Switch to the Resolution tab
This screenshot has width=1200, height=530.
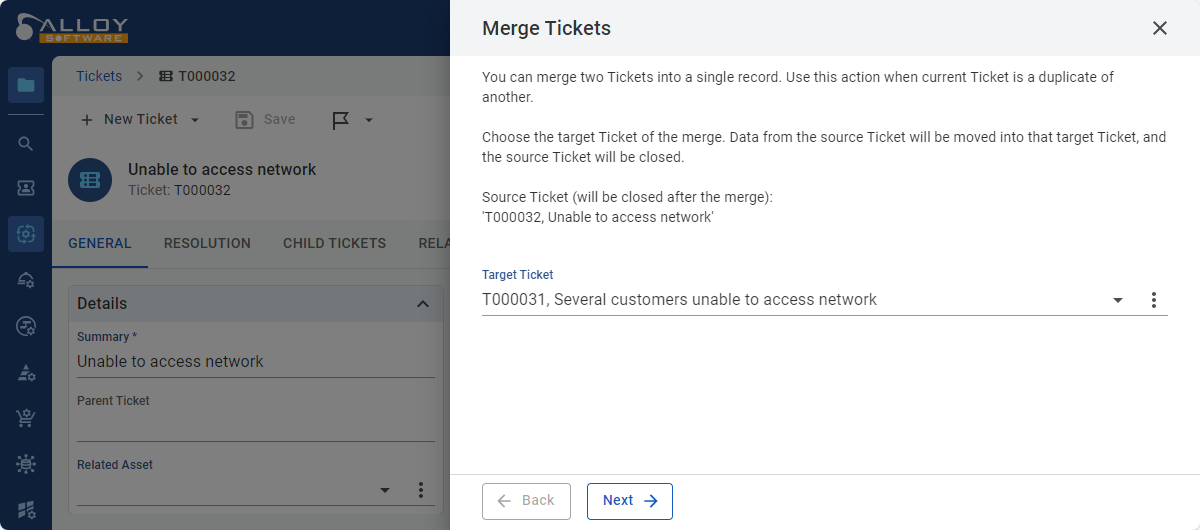coord(207,243)
